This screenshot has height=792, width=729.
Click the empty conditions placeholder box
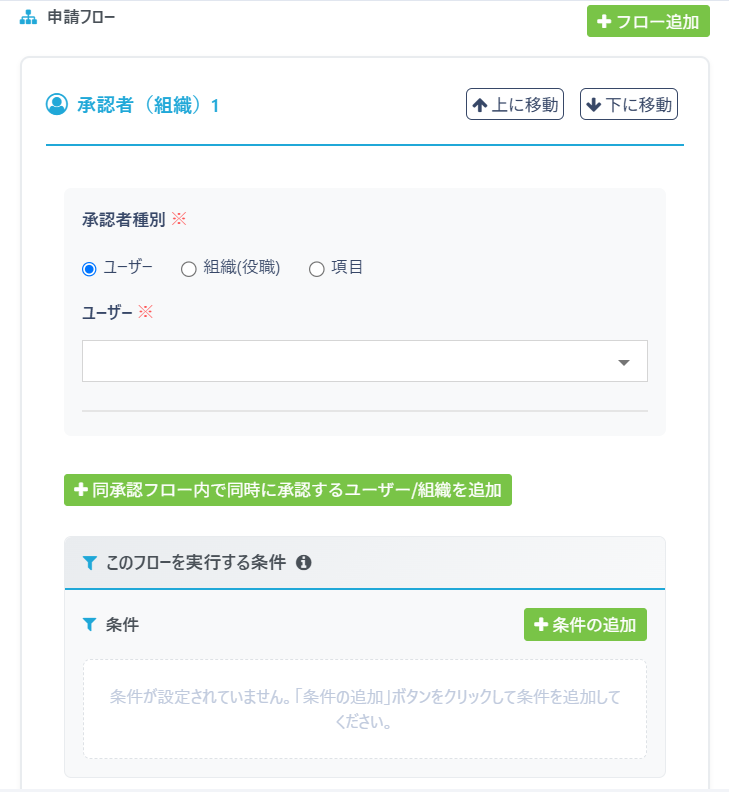(x=365, y=708)
